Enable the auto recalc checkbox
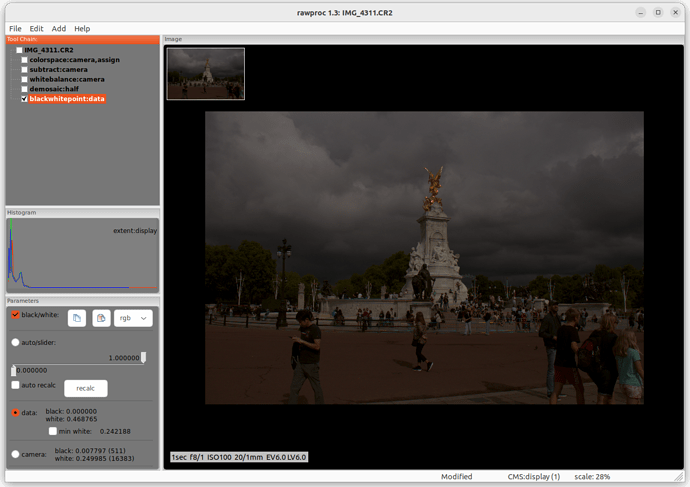This screenshot has height=487, width=690. (x=15, y=385)
